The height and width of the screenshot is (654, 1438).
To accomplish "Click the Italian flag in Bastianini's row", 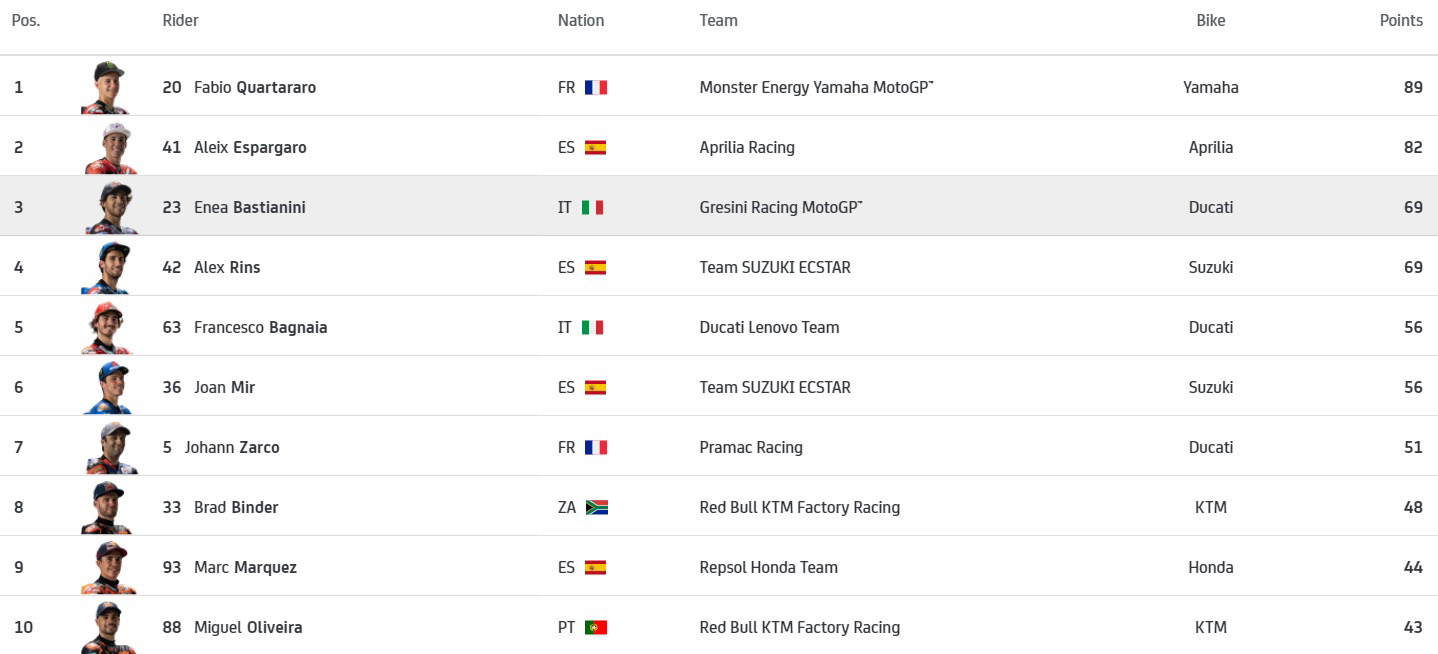I will click(x=593, y=208).
